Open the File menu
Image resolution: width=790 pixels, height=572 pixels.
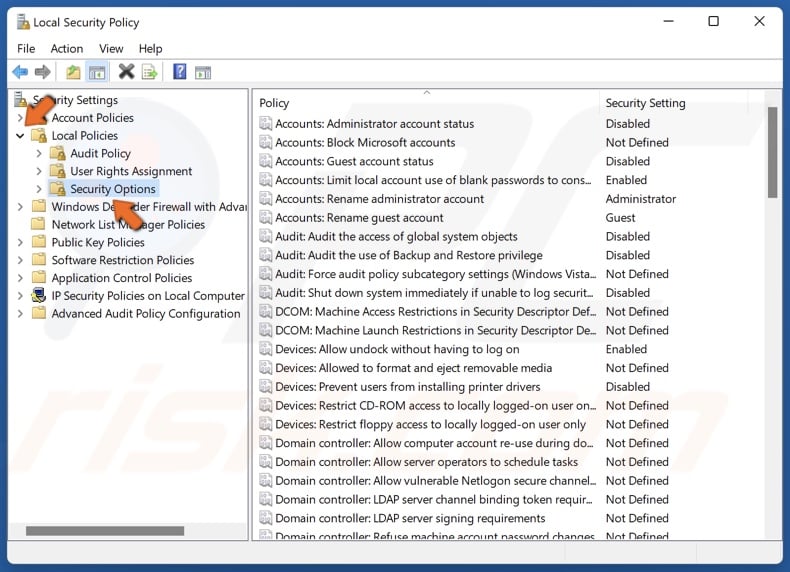click(x=26, y=48)
